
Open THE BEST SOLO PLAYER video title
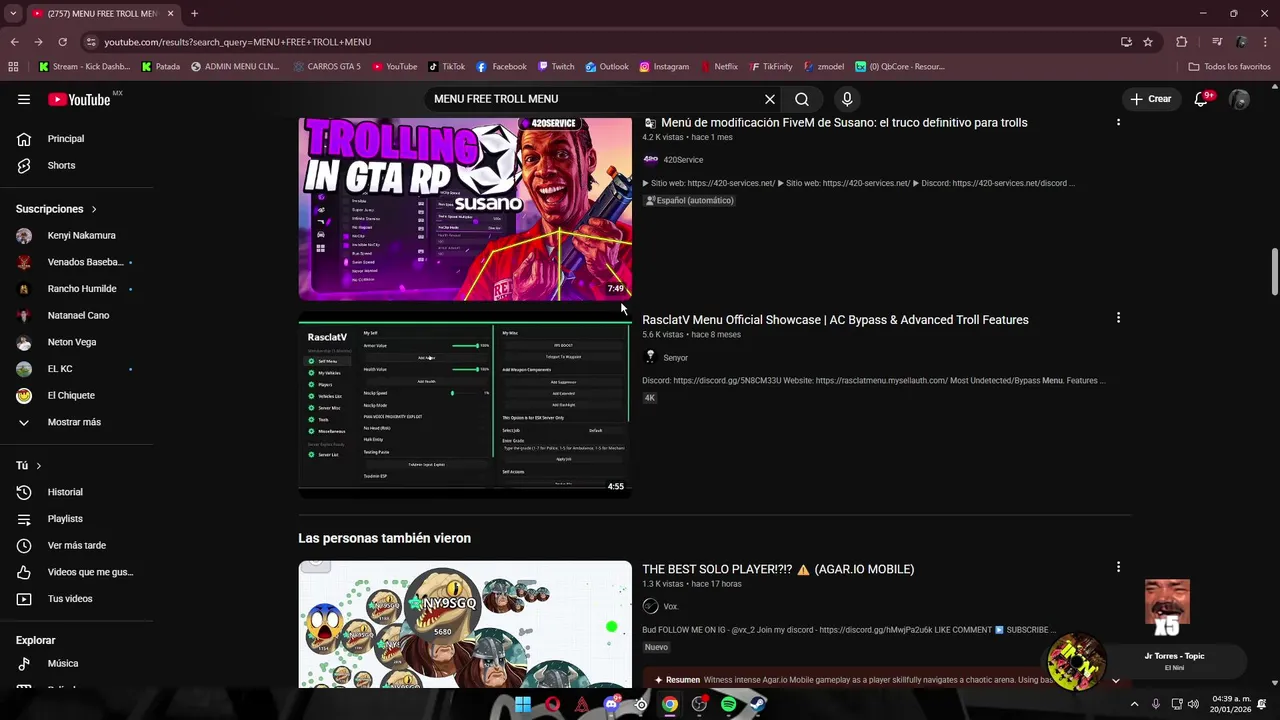tap(778, 569)
